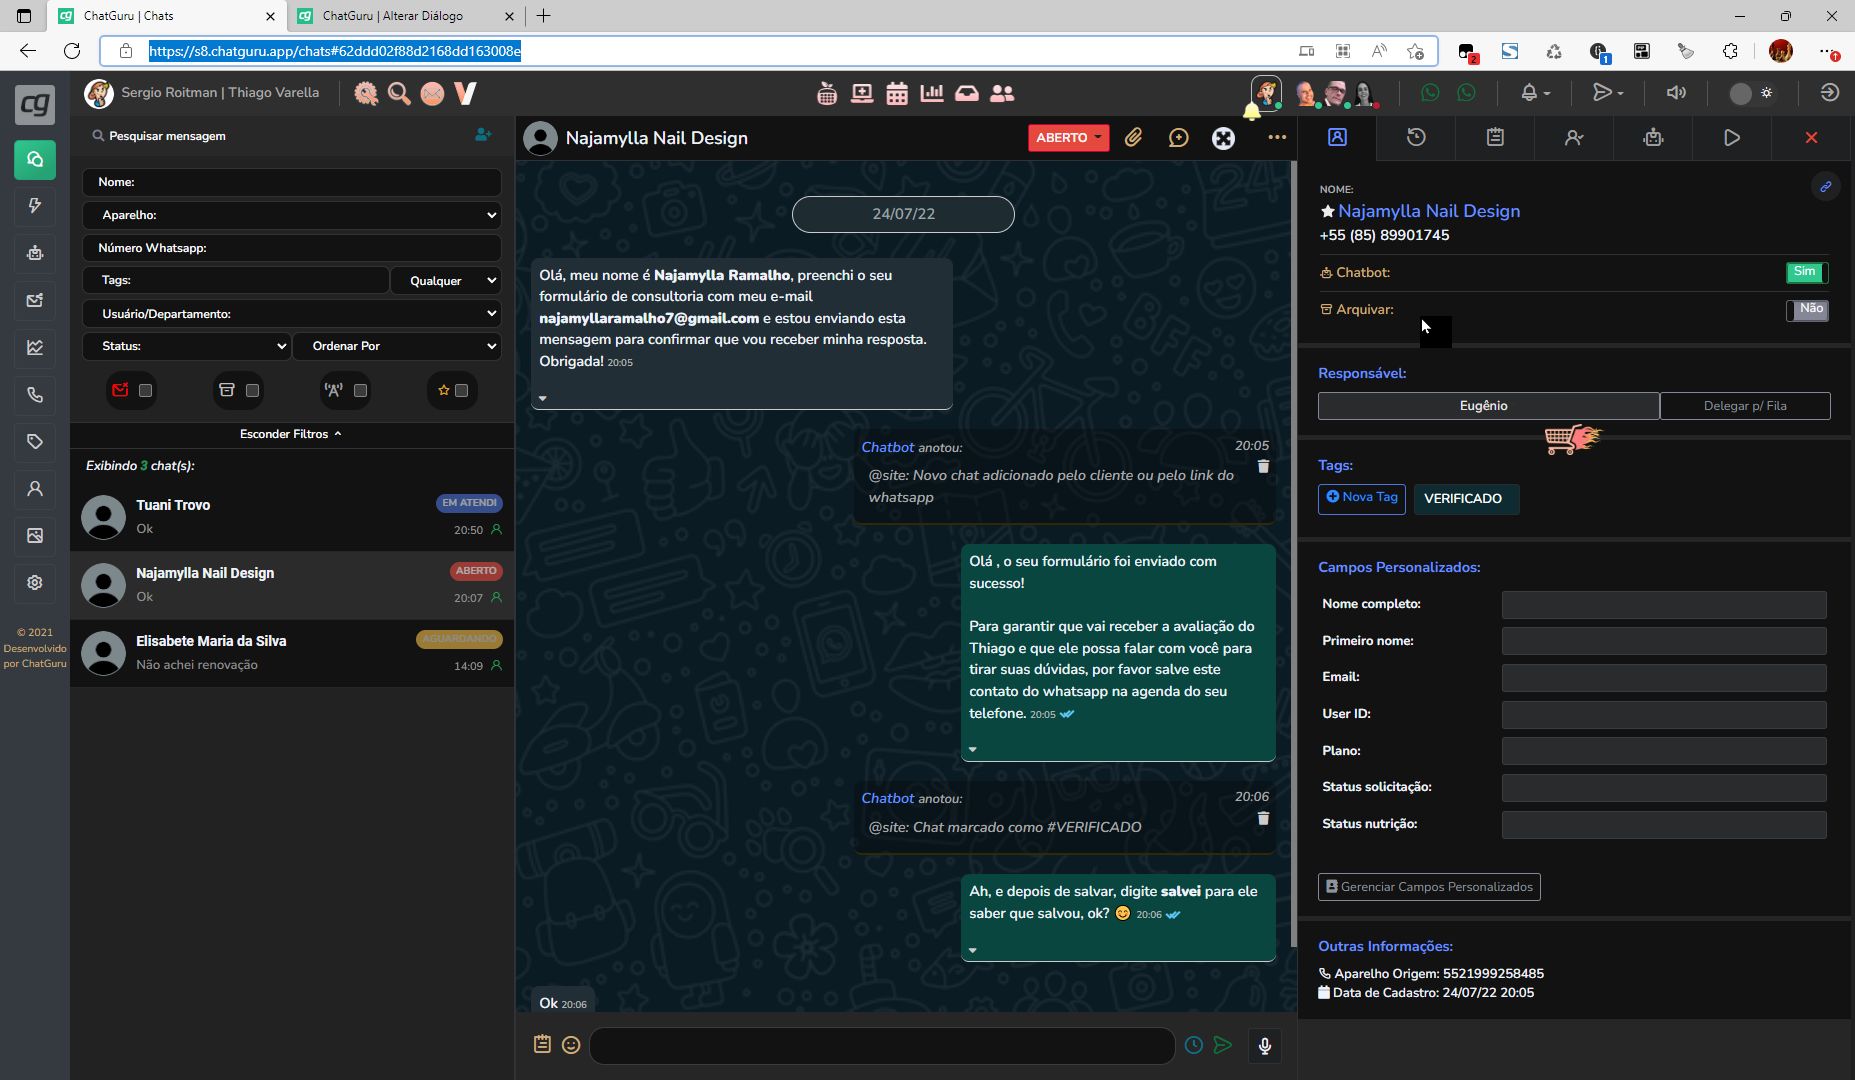Click the logout icon in the top bar

(1829, 93)
